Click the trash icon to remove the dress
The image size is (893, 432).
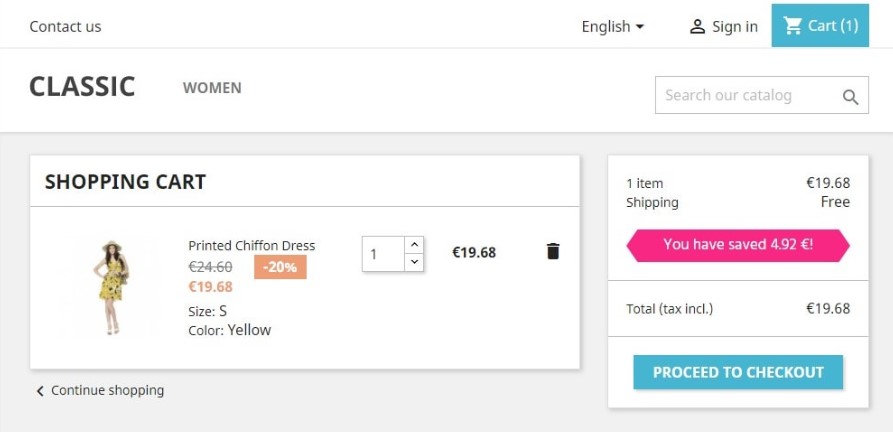(x=553, y=251)
